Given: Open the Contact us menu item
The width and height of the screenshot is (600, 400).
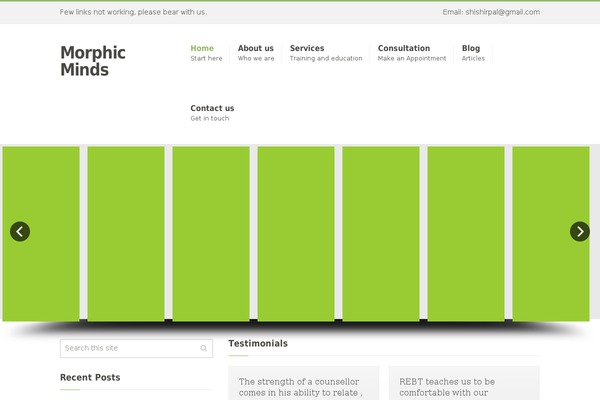Looking at the screenshot, I should pyautogui.click(x=212, y=113).
